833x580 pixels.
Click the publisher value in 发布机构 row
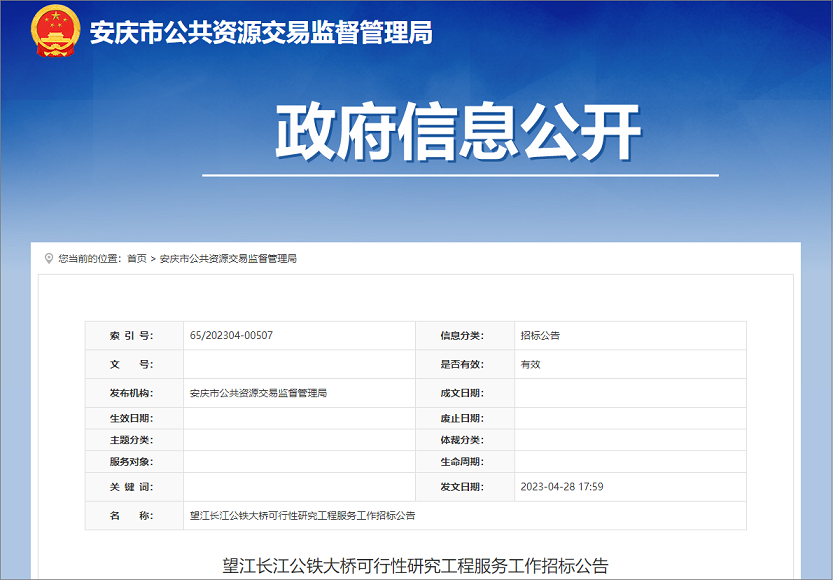click(x=258, y=393)
